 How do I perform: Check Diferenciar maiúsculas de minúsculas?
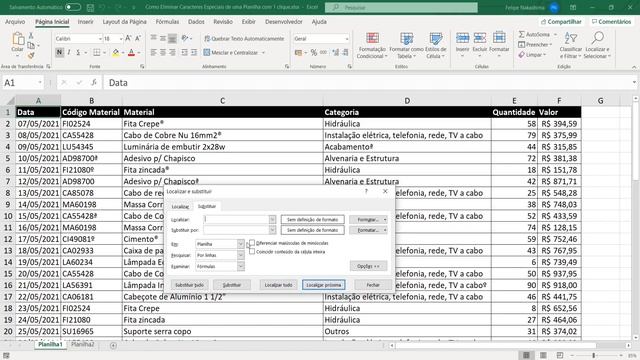[x=252, y=243]
